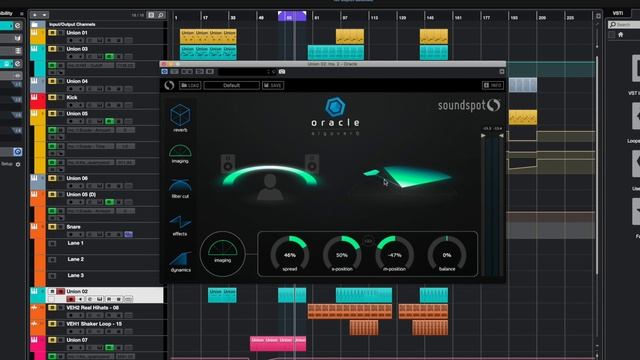Open the add-track dropdown arrow
Image resolution: width=640 pixels, height=360 pixels.
44,15
